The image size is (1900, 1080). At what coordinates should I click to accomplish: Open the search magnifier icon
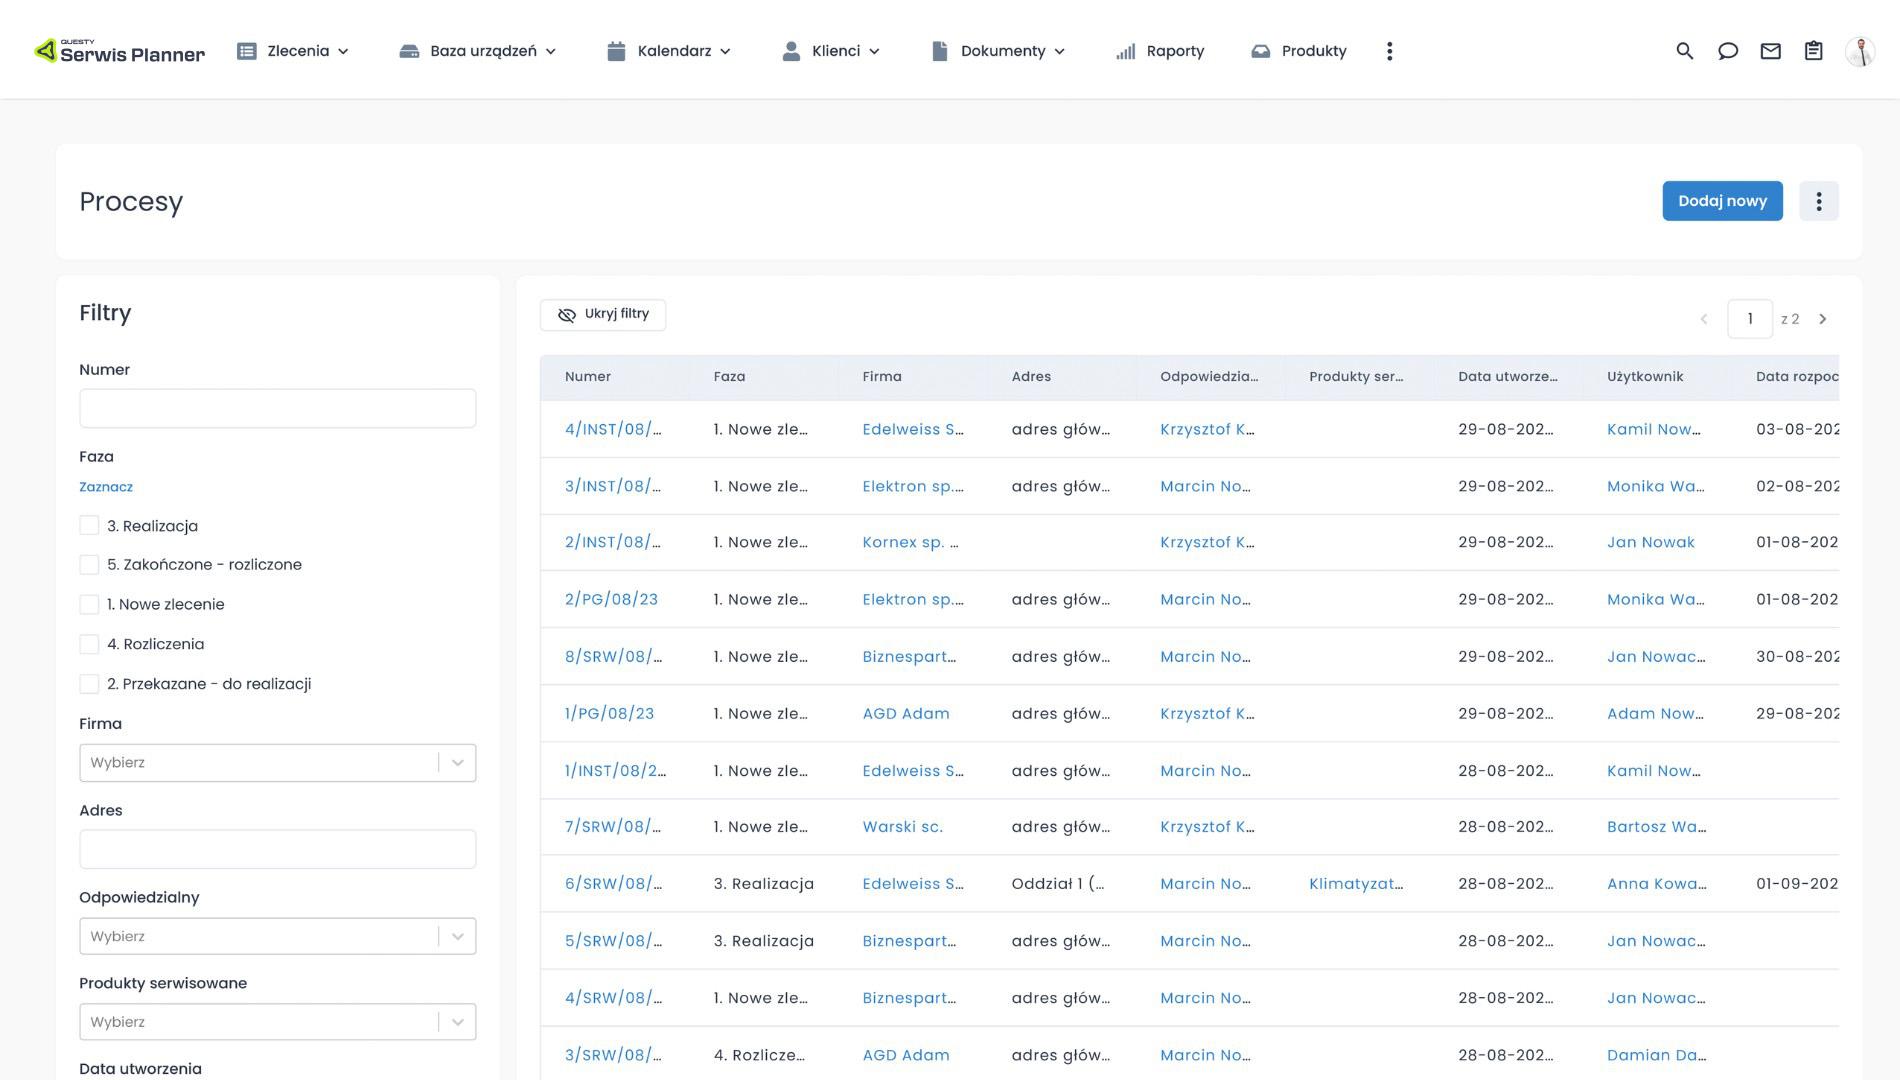pos(1684,51)
